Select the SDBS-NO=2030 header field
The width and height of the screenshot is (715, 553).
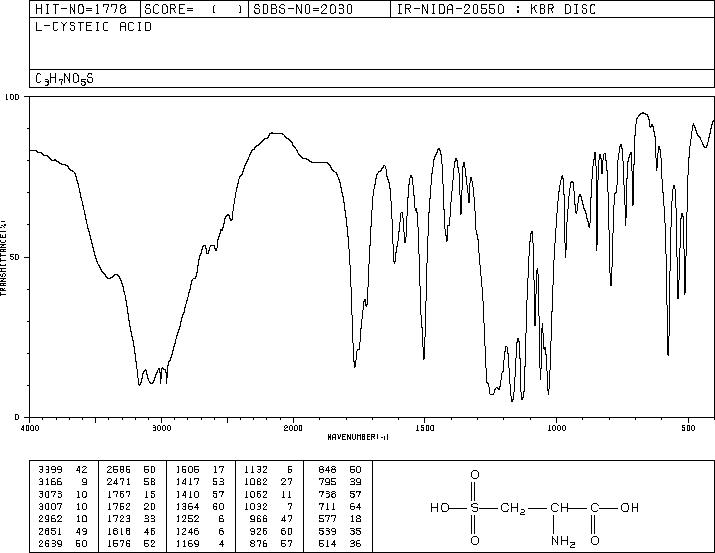(x=303, y=9)
